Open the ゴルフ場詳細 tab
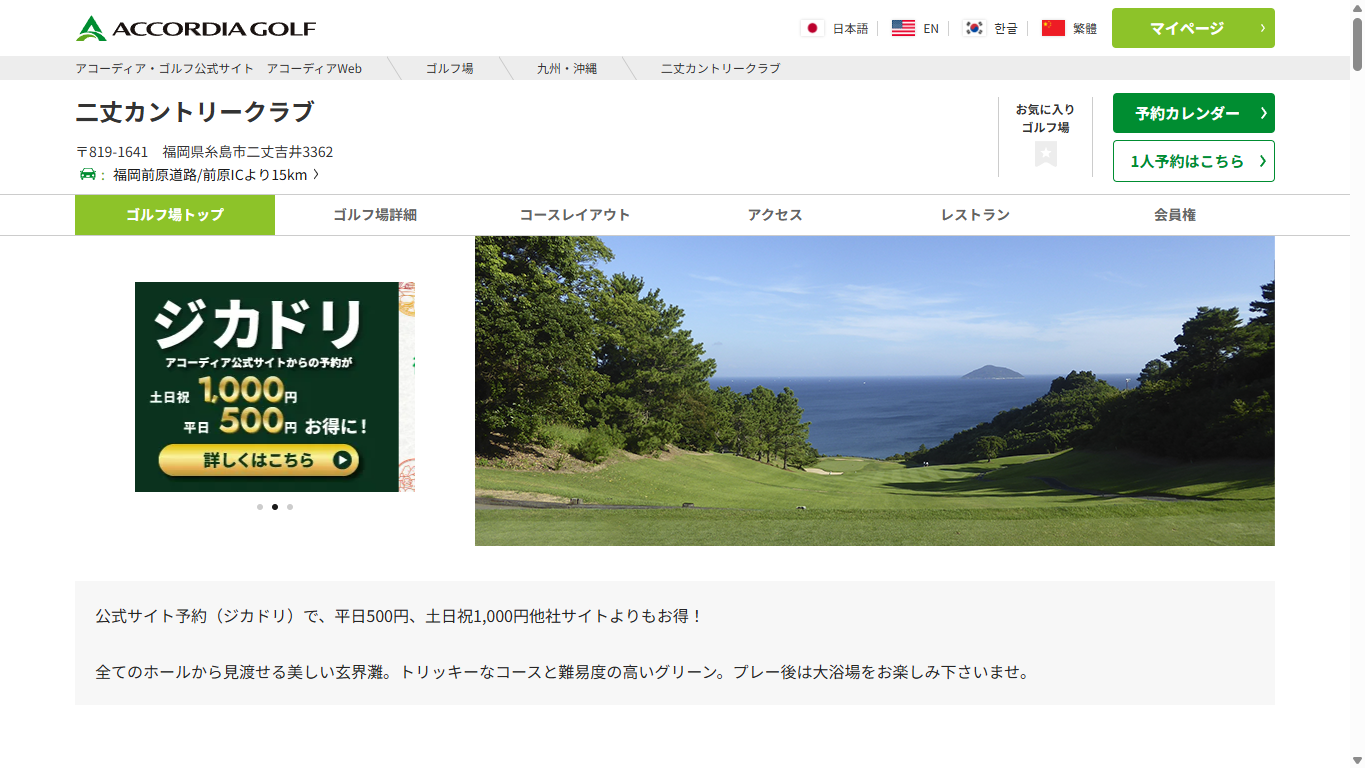Image resolution: width=1365 pixels, height=768 pixels. pos(375,215)
